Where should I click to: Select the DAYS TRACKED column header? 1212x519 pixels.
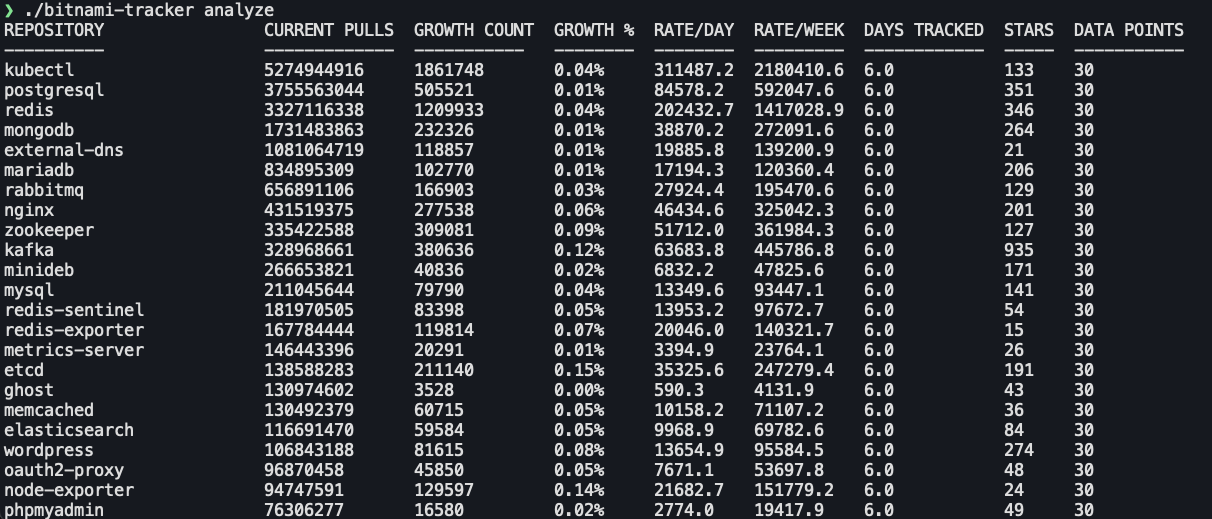(x=924, y=30)
